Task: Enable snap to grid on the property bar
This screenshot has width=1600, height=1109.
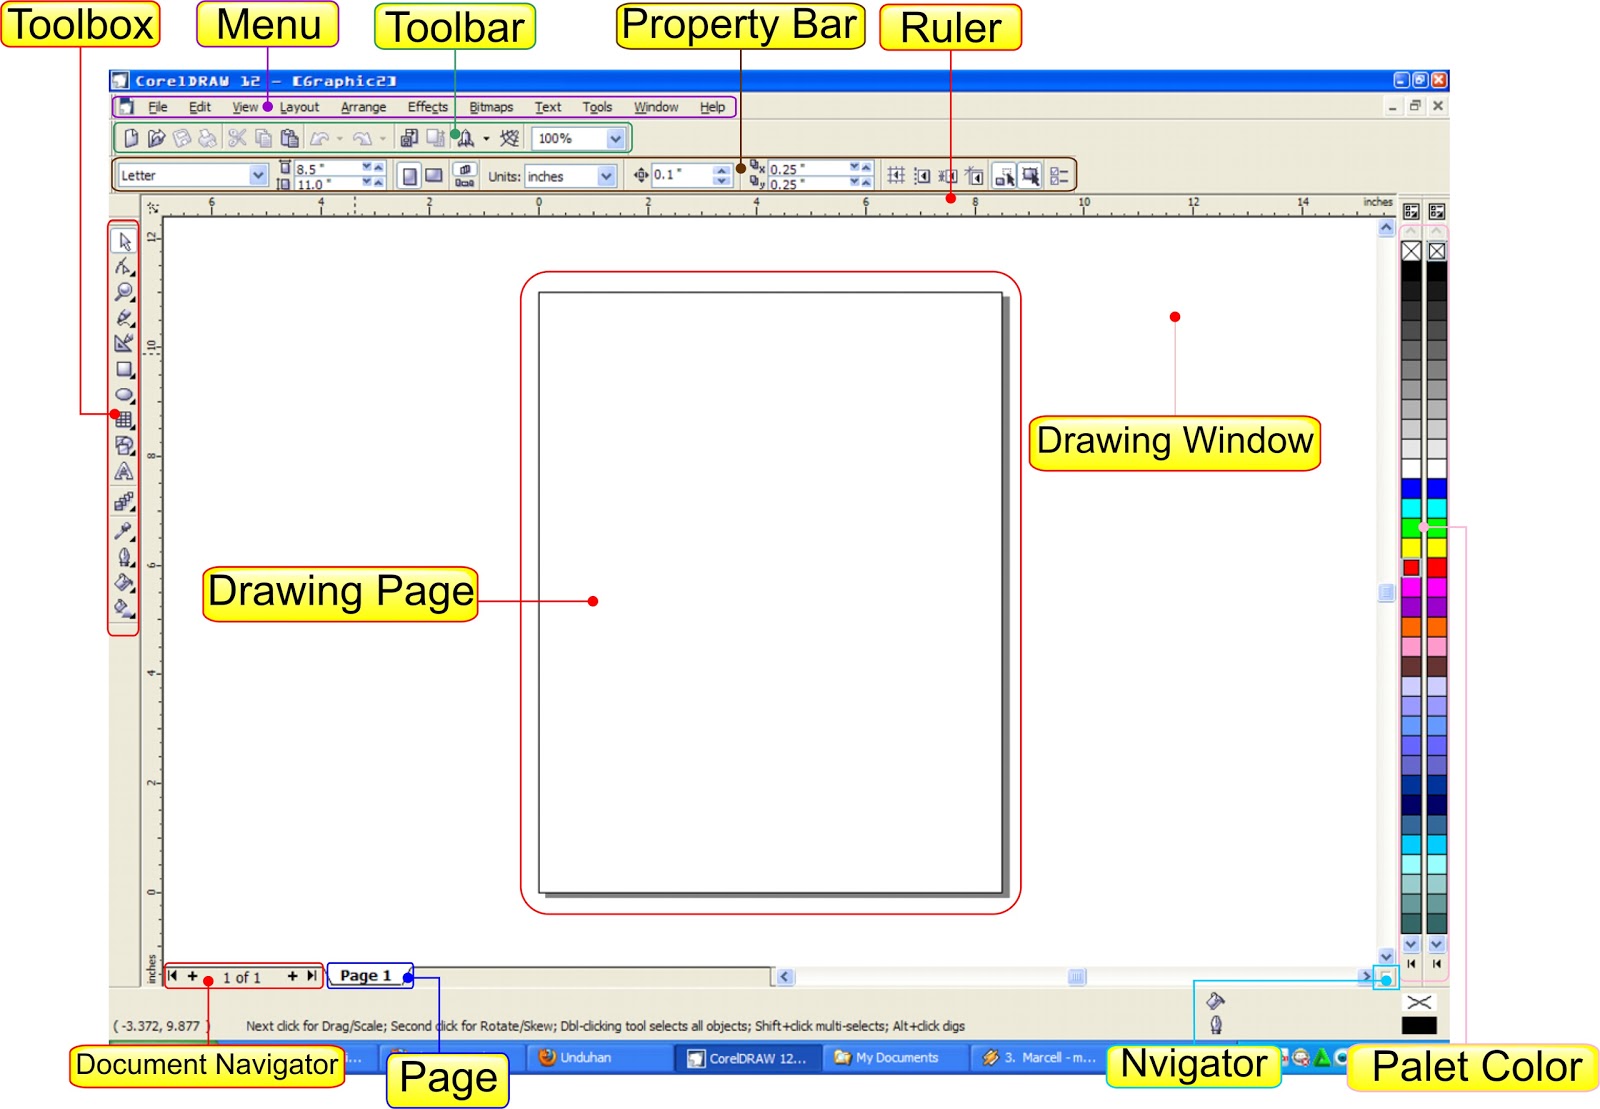Action: tap(893, 176)
